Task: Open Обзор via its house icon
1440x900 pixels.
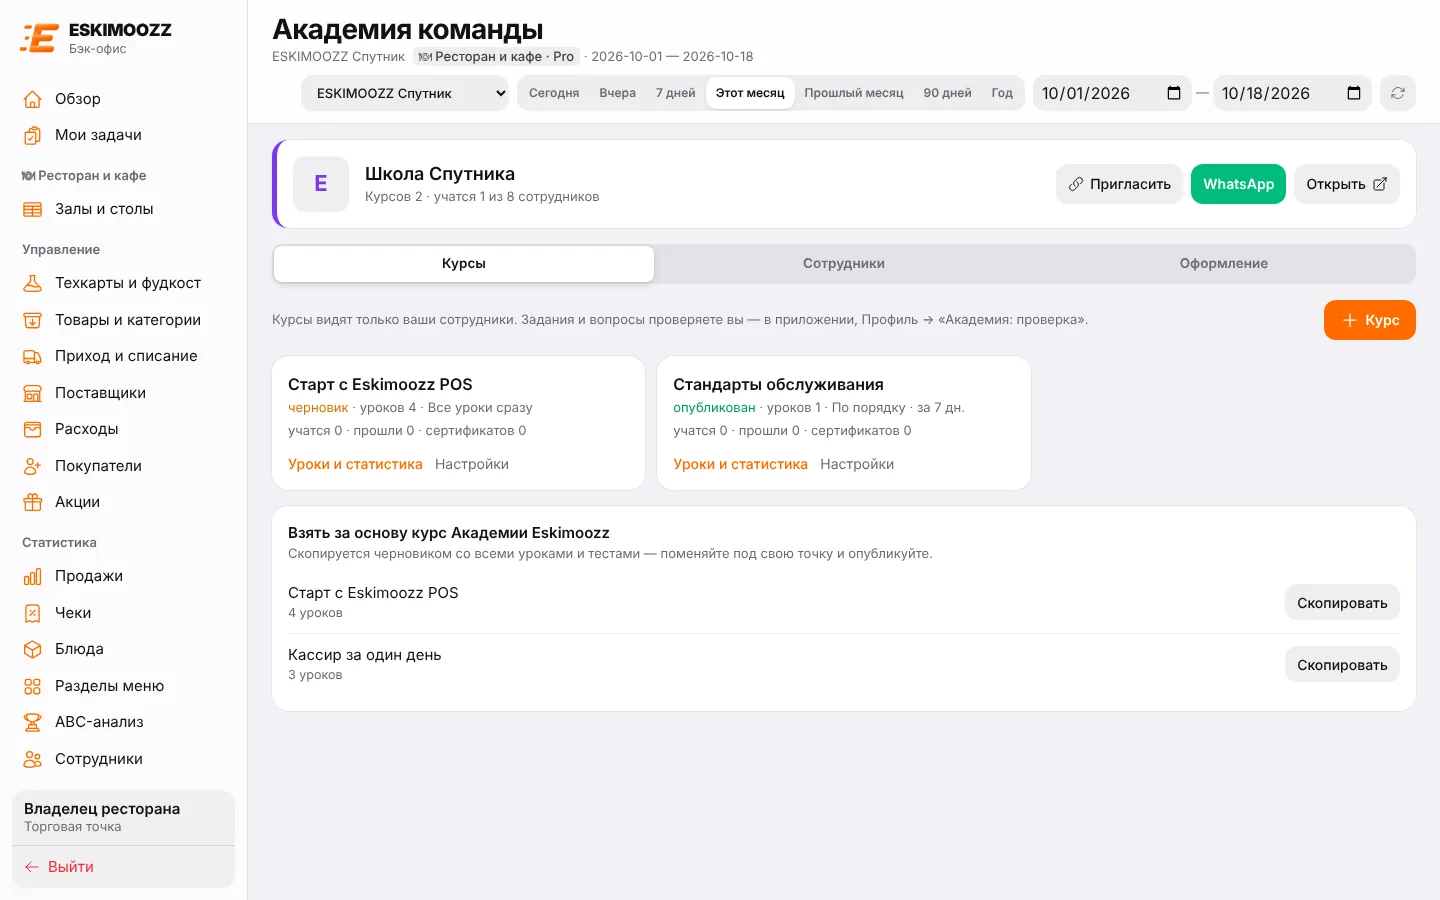Action: [33, 99]
